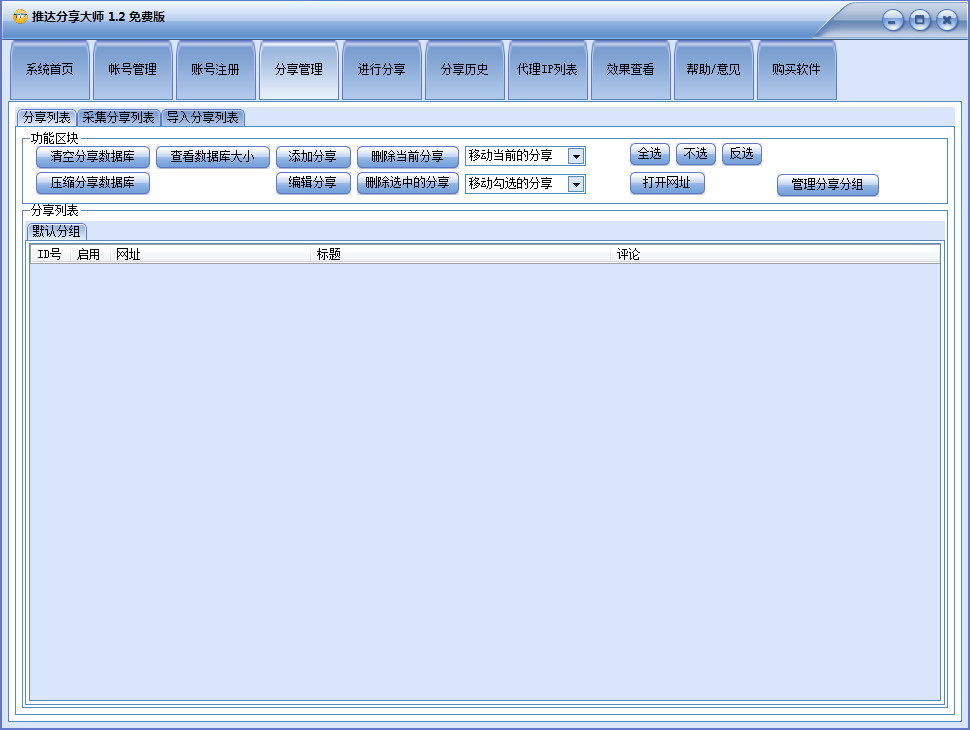This screenshot has width=970, height=730.
Task: Click the 打开网址 button
Action: 667,183
